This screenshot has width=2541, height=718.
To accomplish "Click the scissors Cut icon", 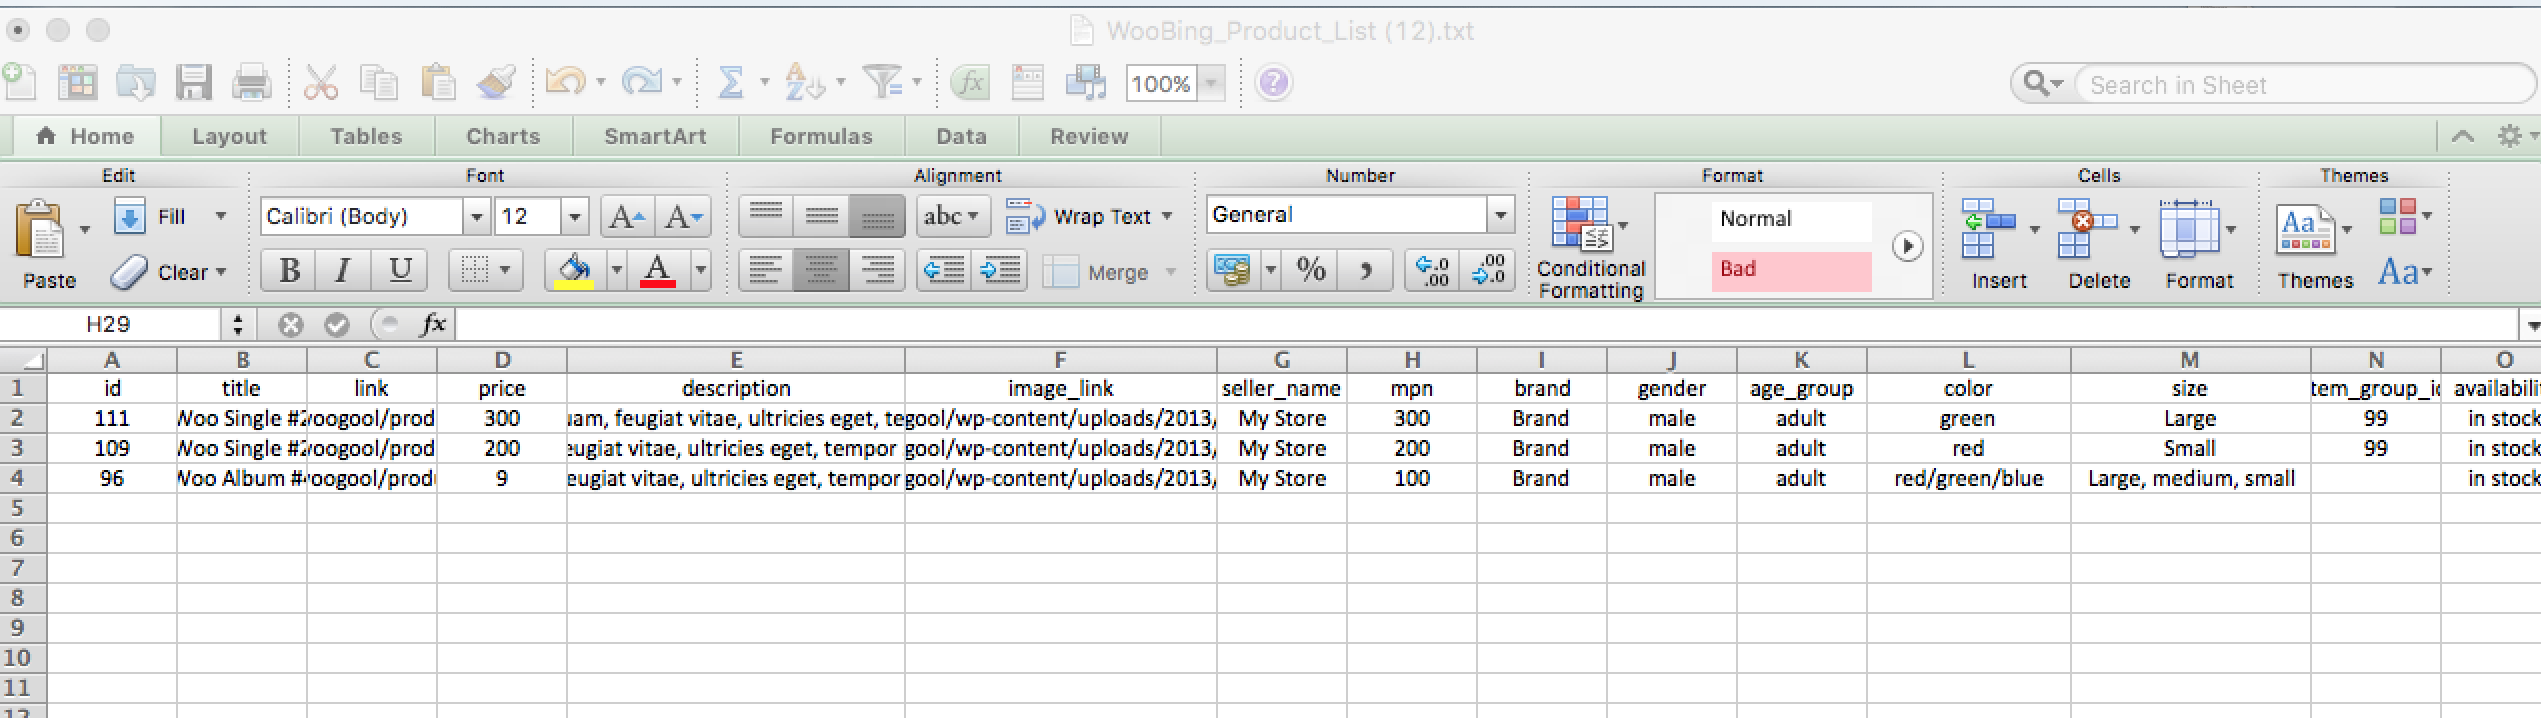I will click(x=320, y=83).
